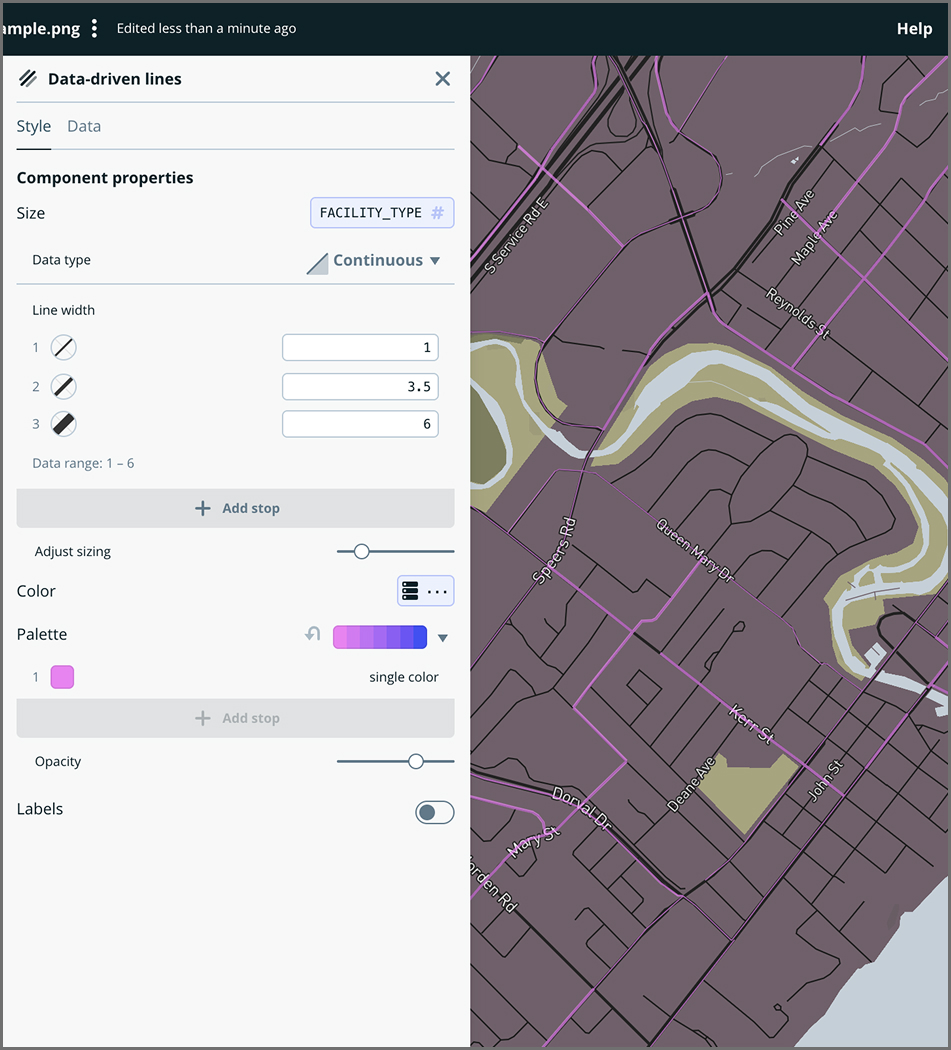This screenshot has width=951, height=1050.
Task: Click the pencil icon for line width stop 1
Action: click(x=61, y=347)
